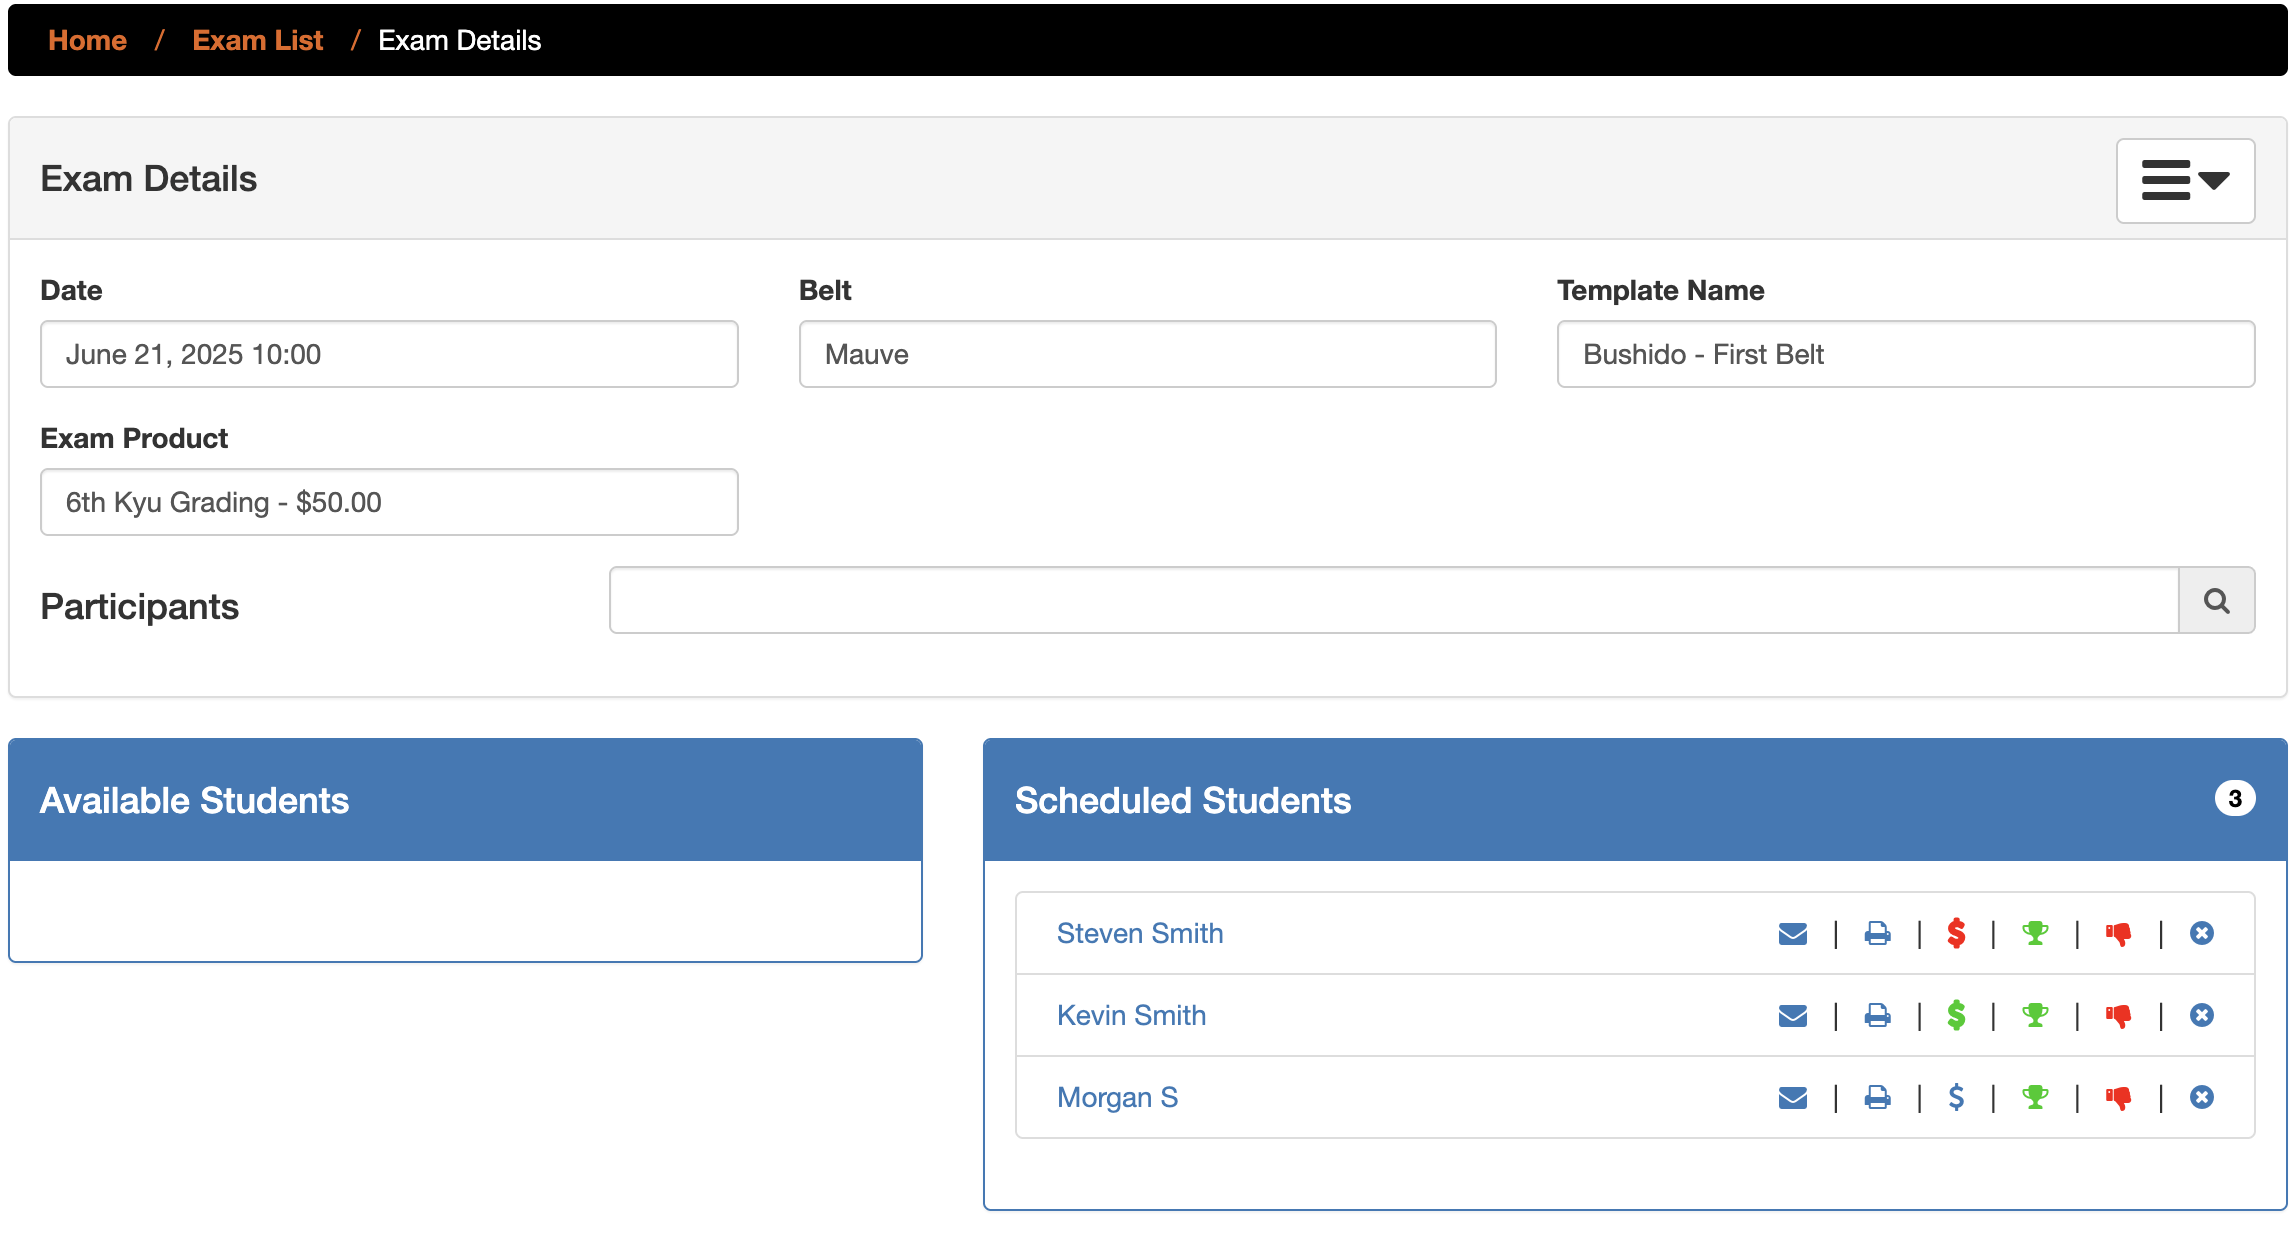Viewport: 2294px width, 1234px height.
Task: Go to Home in the breadcrumb
Action: (88, 41)
